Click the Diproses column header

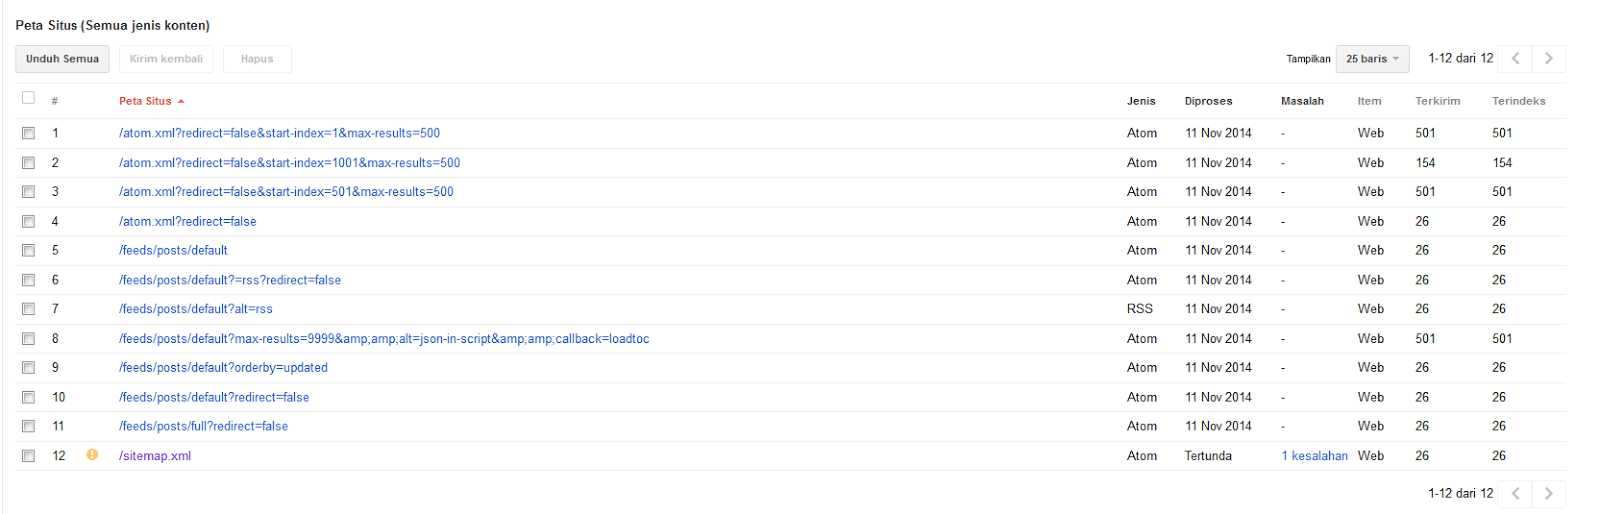coord(1208,101)
